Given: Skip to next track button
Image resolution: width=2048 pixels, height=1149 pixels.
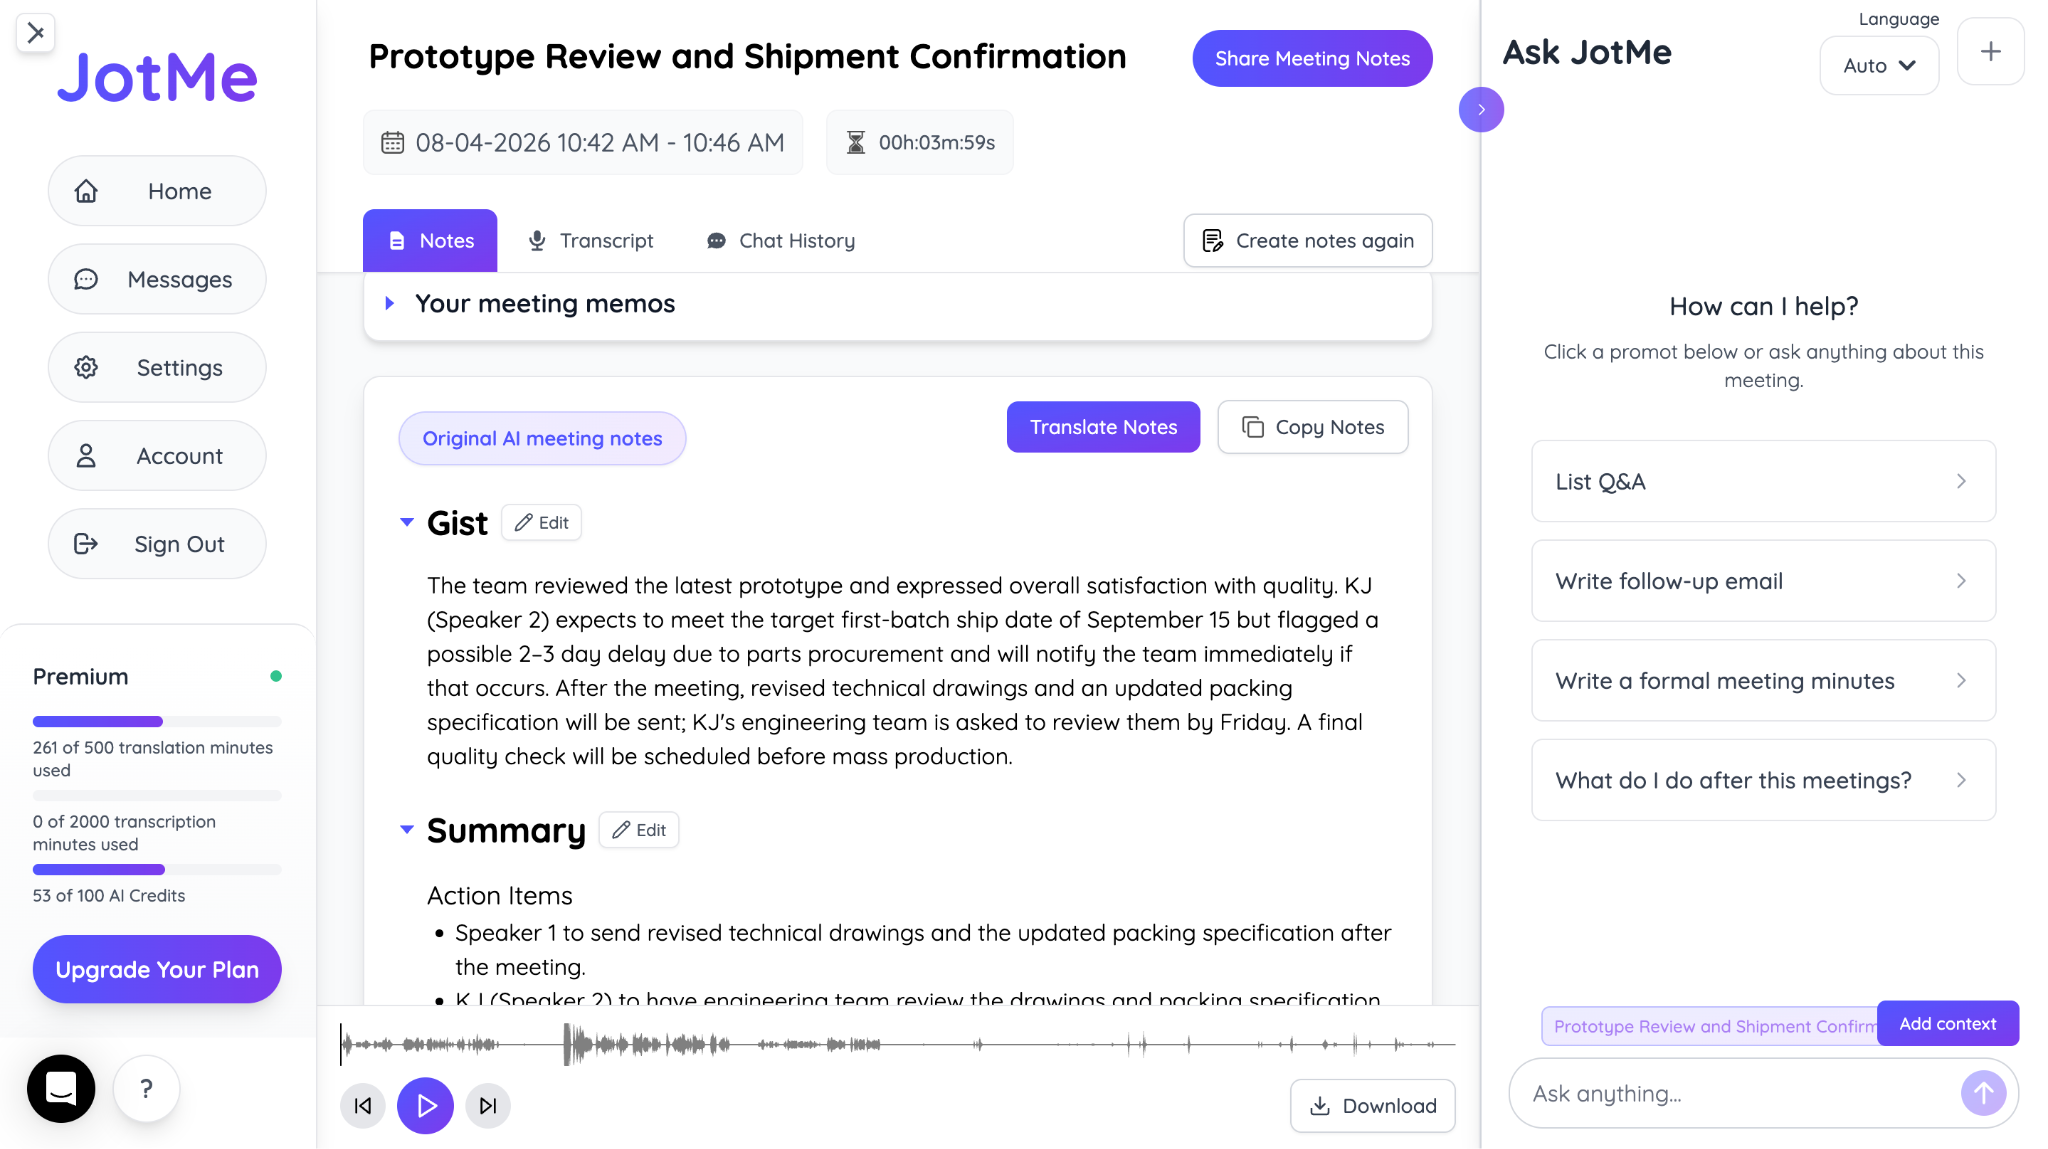Looking at the screenshot, I should tap(488, 1105).
